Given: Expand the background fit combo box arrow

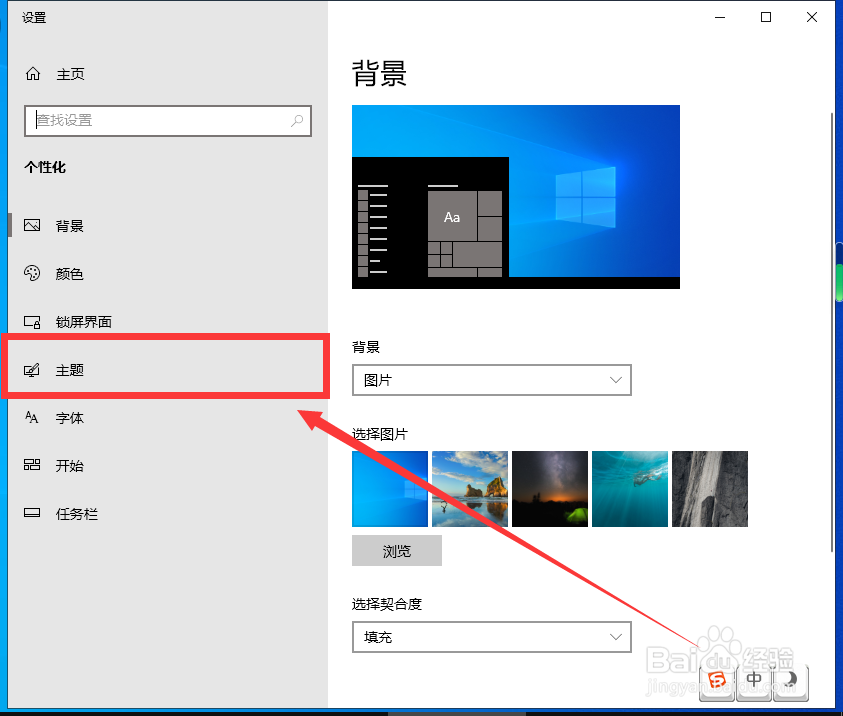Looking at the screenshot, I should coord(617,637).
